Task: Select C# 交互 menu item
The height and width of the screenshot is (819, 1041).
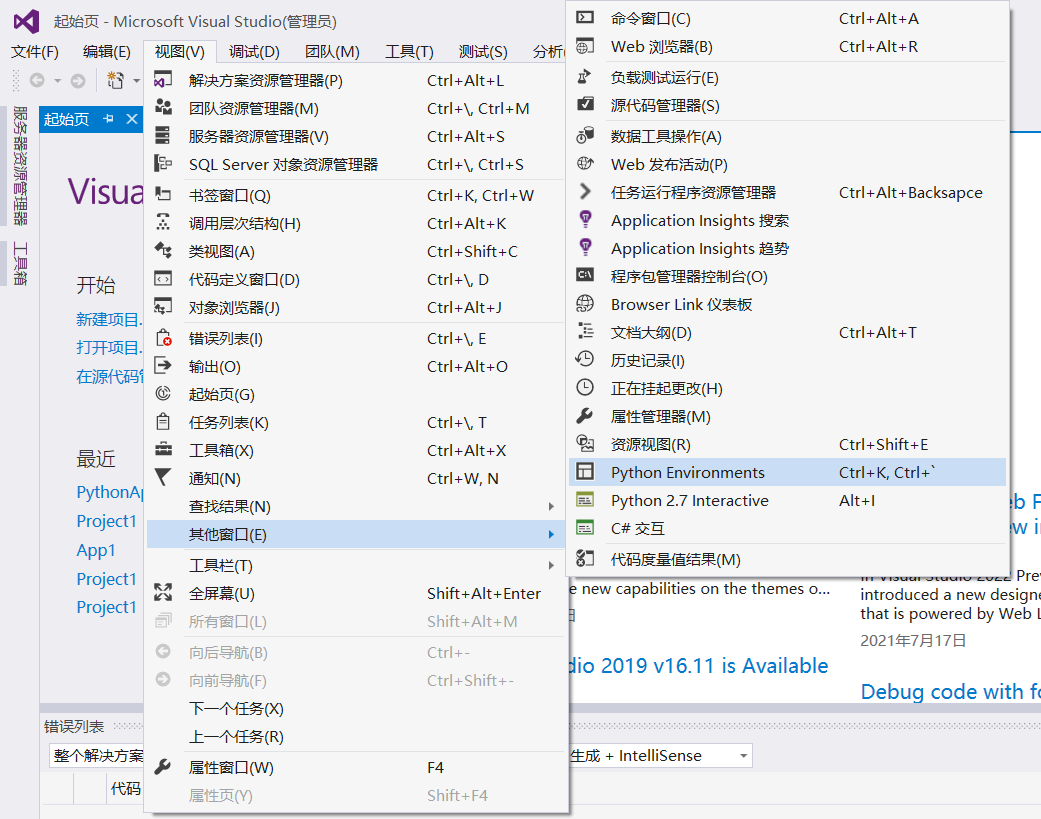Action: (787, 528)
